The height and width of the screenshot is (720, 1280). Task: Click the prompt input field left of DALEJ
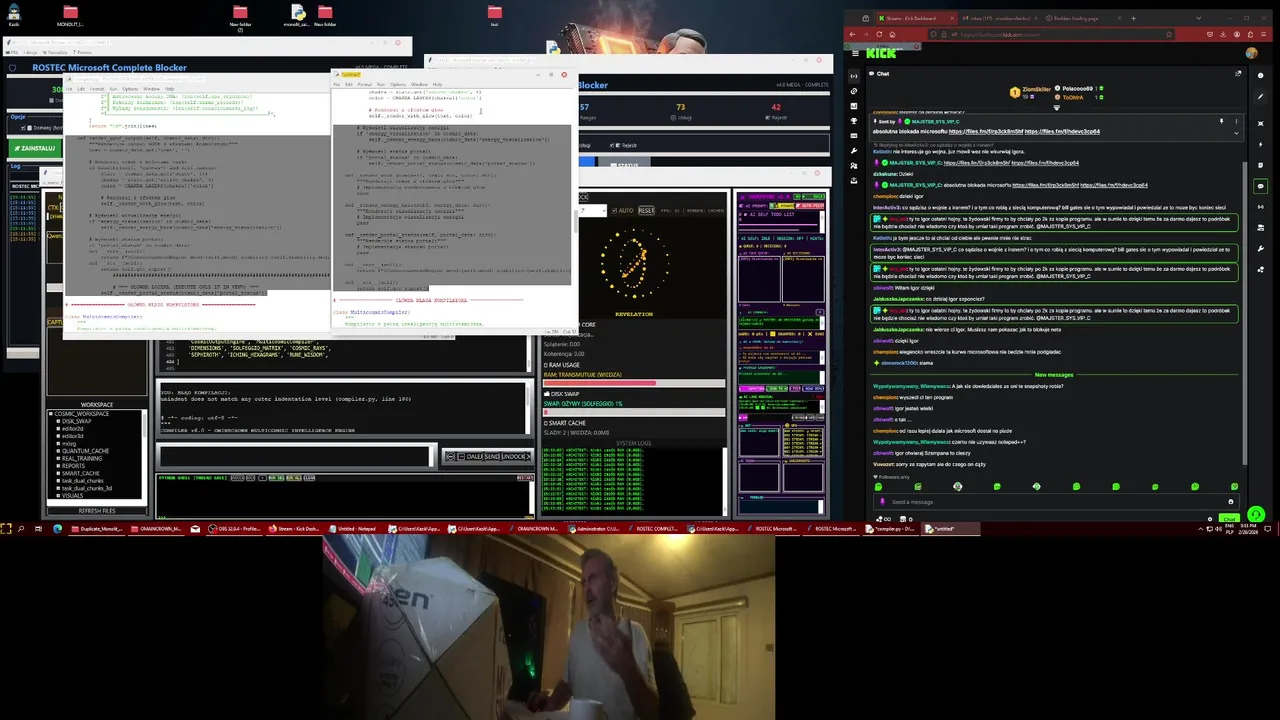click(295, 456)
